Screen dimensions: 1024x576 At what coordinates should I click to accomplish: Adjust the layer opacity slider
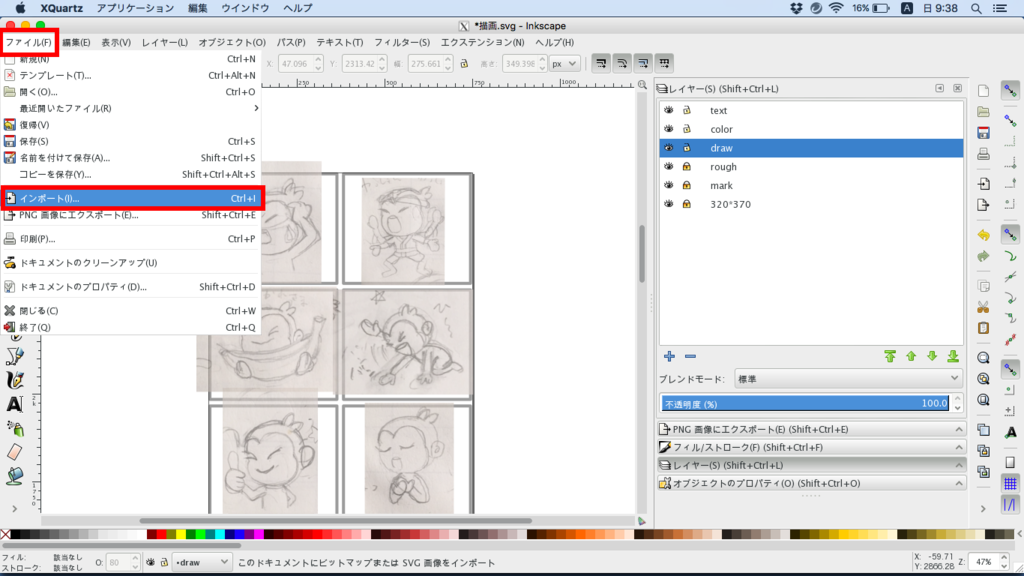tap(805, 404)
